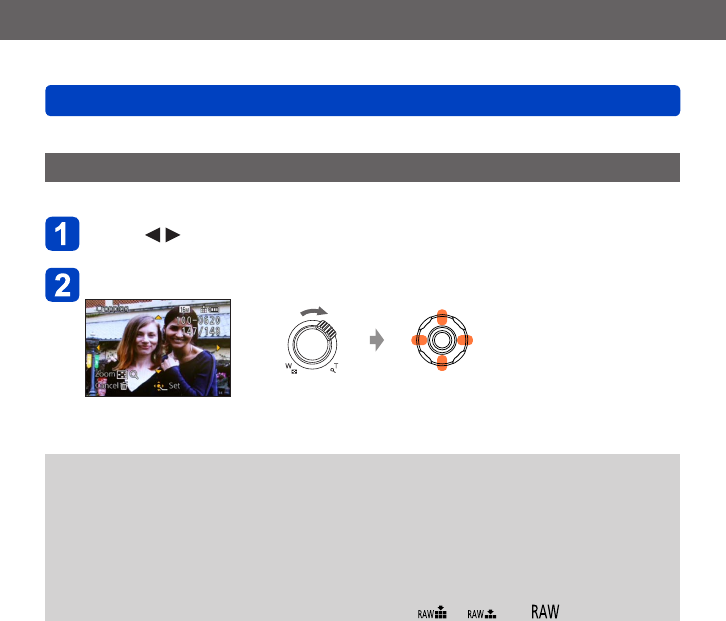Click the bottom orange cursor button
The height and width of the screenshot is (621, 726).
[442, 363]
